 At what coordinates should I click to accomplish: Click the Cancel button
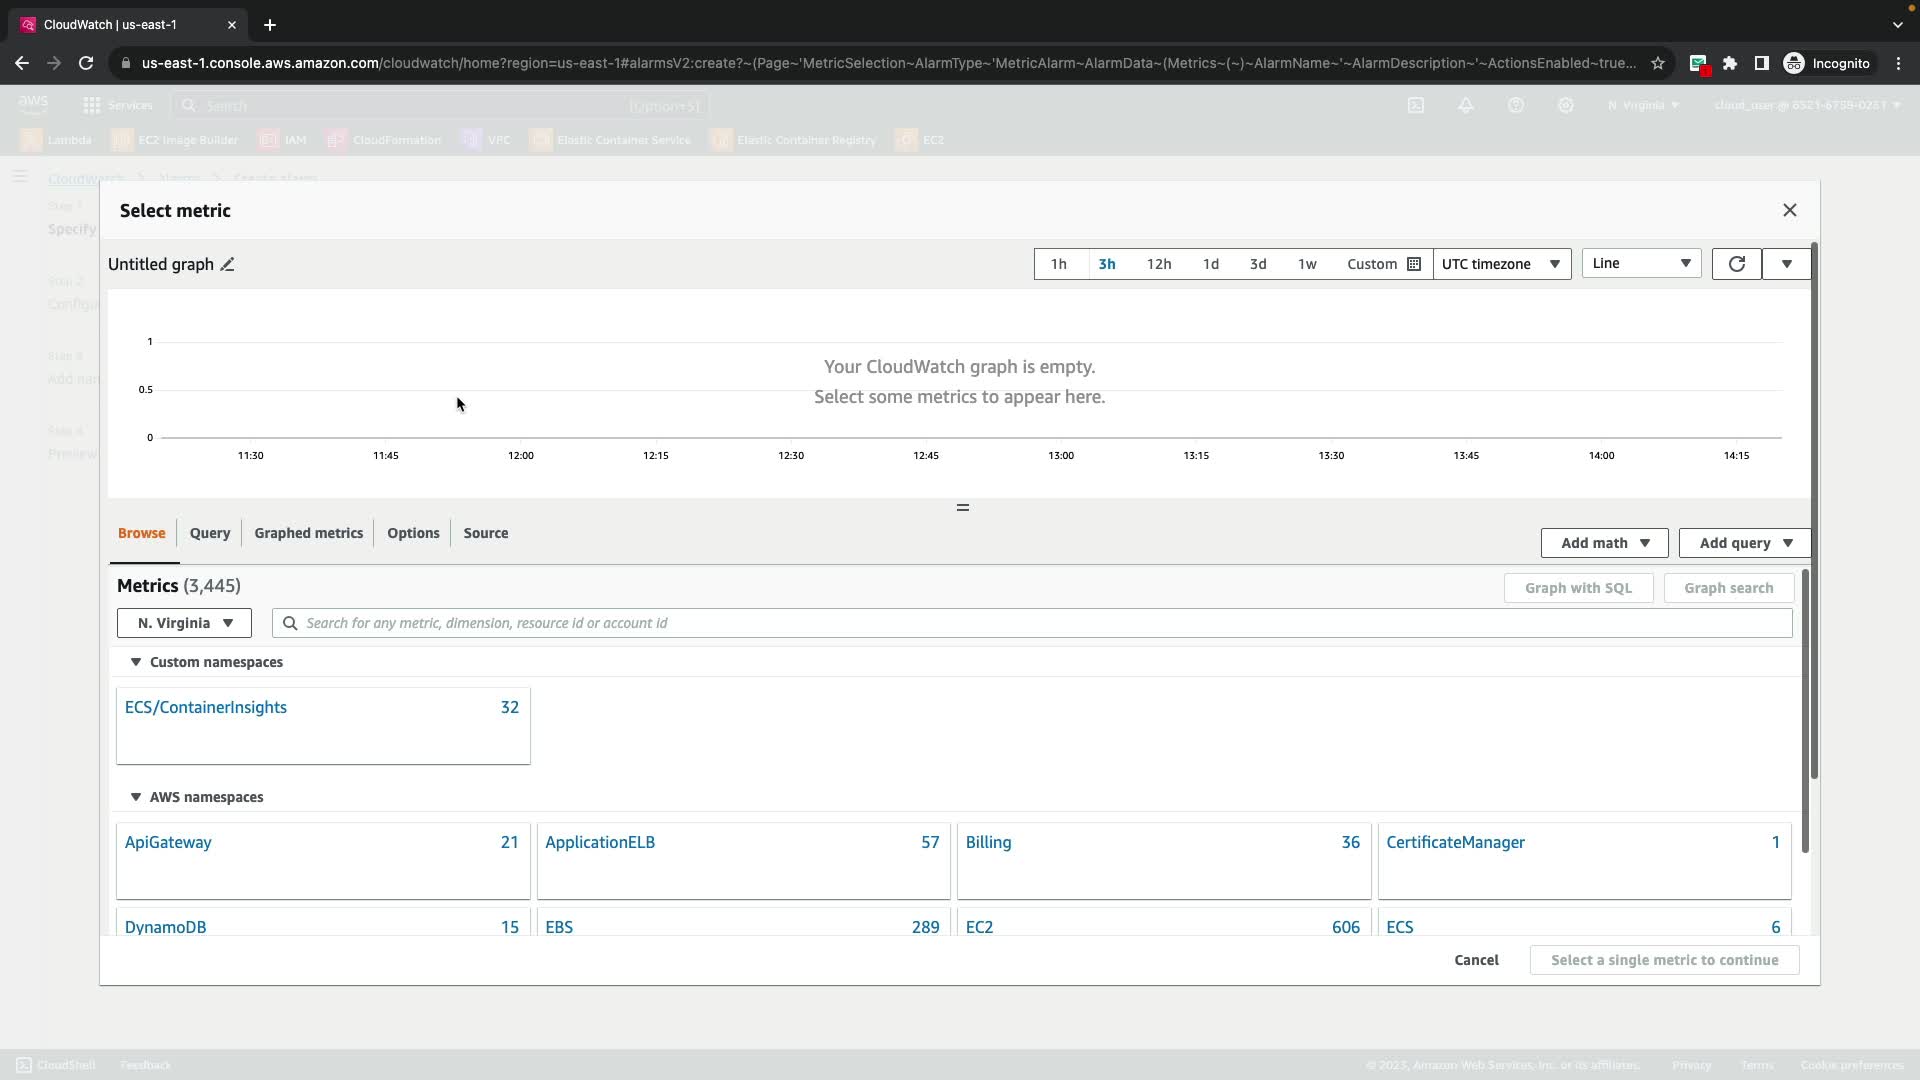(1476, 960)
